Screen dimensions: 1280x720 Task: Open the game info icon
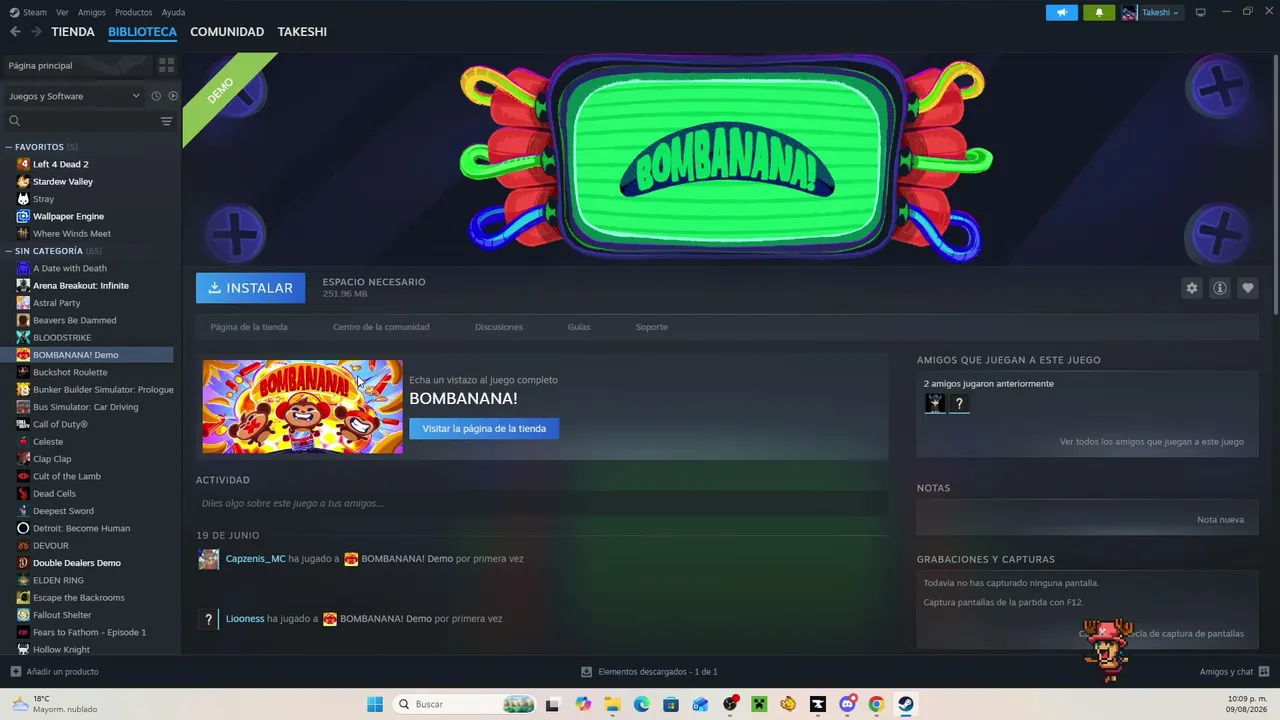[1219, 288]
